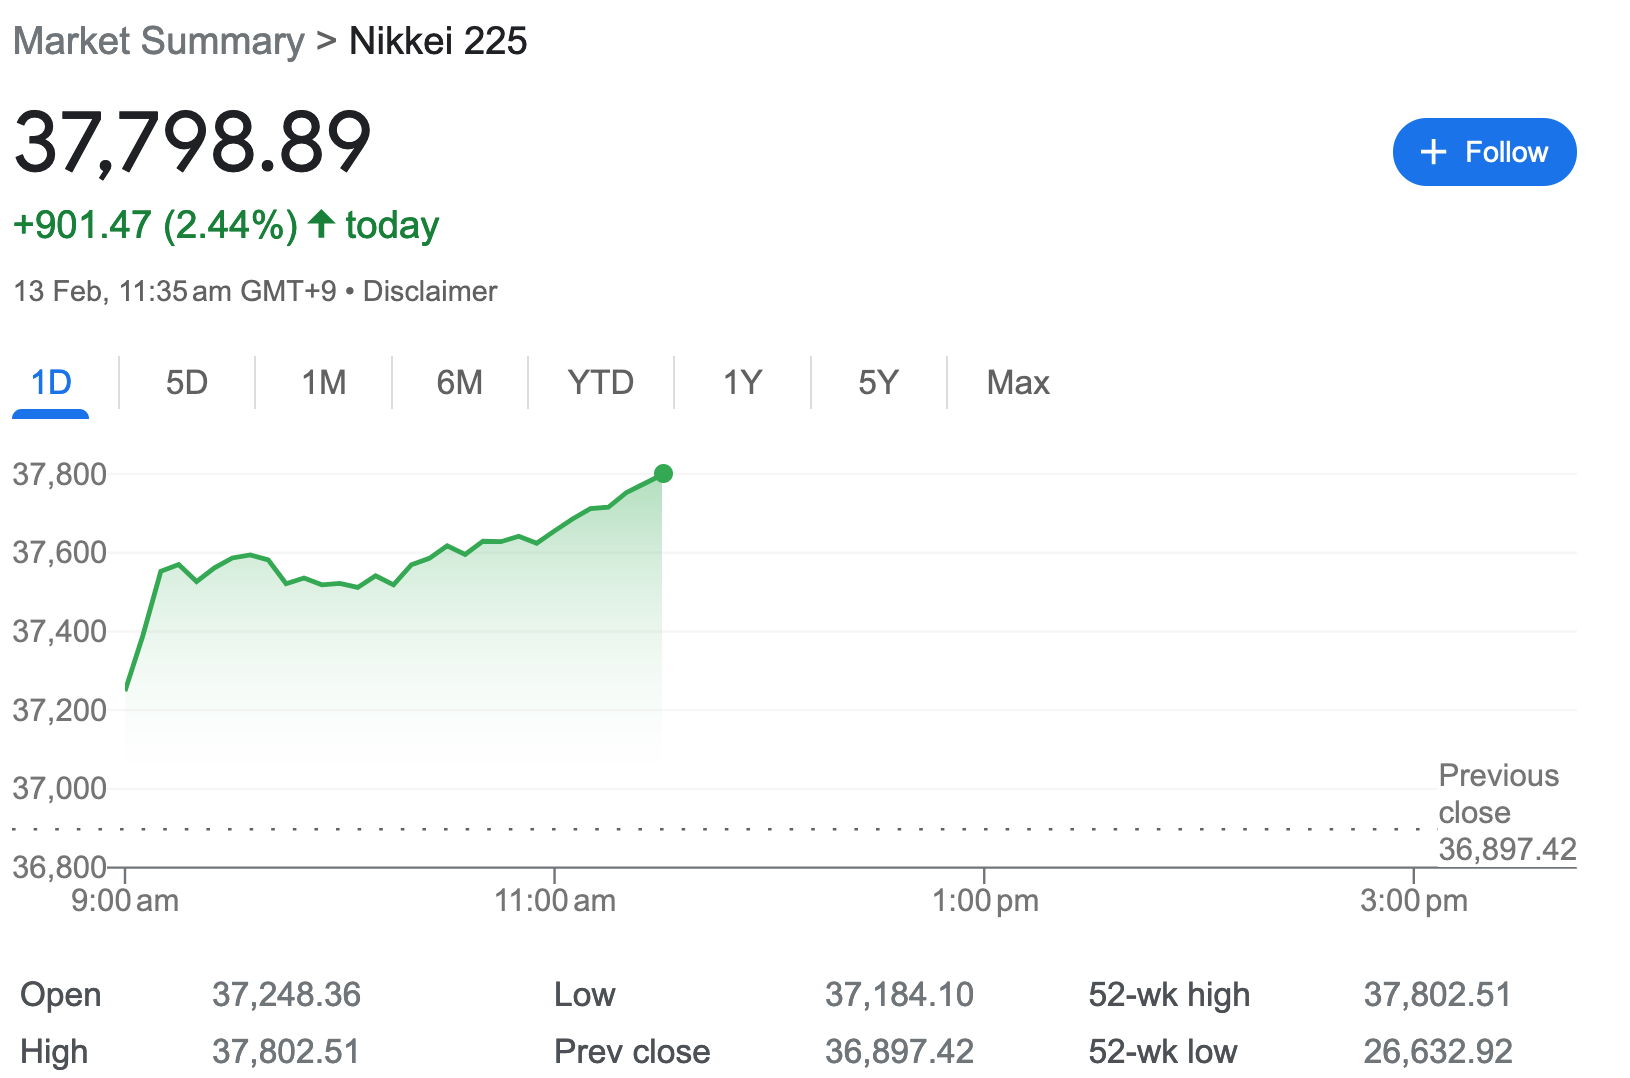
Task: Select the 1D time range tab
Action: [51, 382]
